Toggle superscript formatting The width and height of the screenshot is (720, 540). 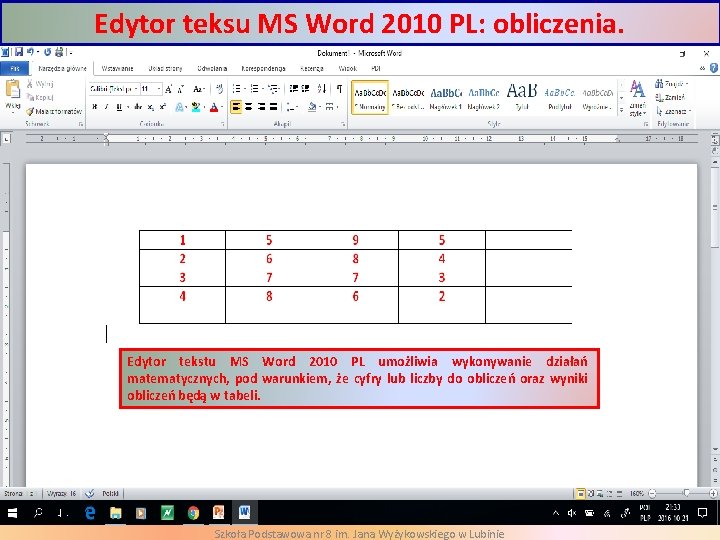pos(163,107)
